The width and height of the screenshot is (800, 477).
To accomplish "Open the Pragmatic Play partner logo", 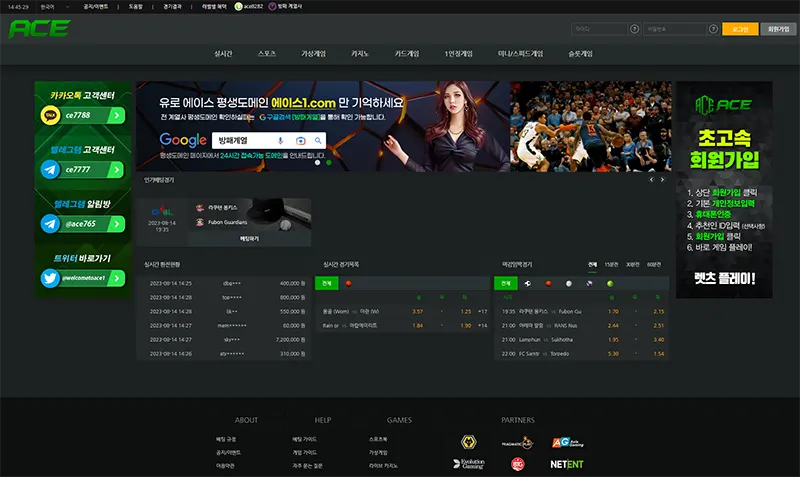I will pyautogui.click(x=517, y=443).
